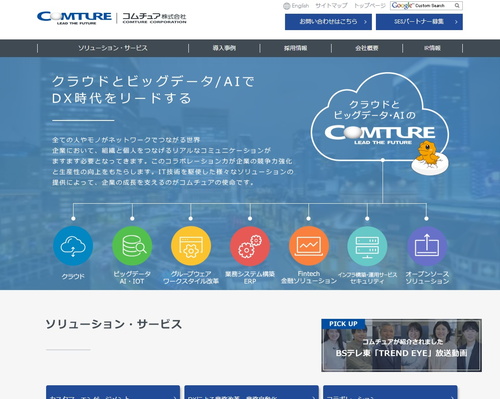Open the orange Fintech chart laptop icon
The image size is (500, 399).
tap(309, 246)
